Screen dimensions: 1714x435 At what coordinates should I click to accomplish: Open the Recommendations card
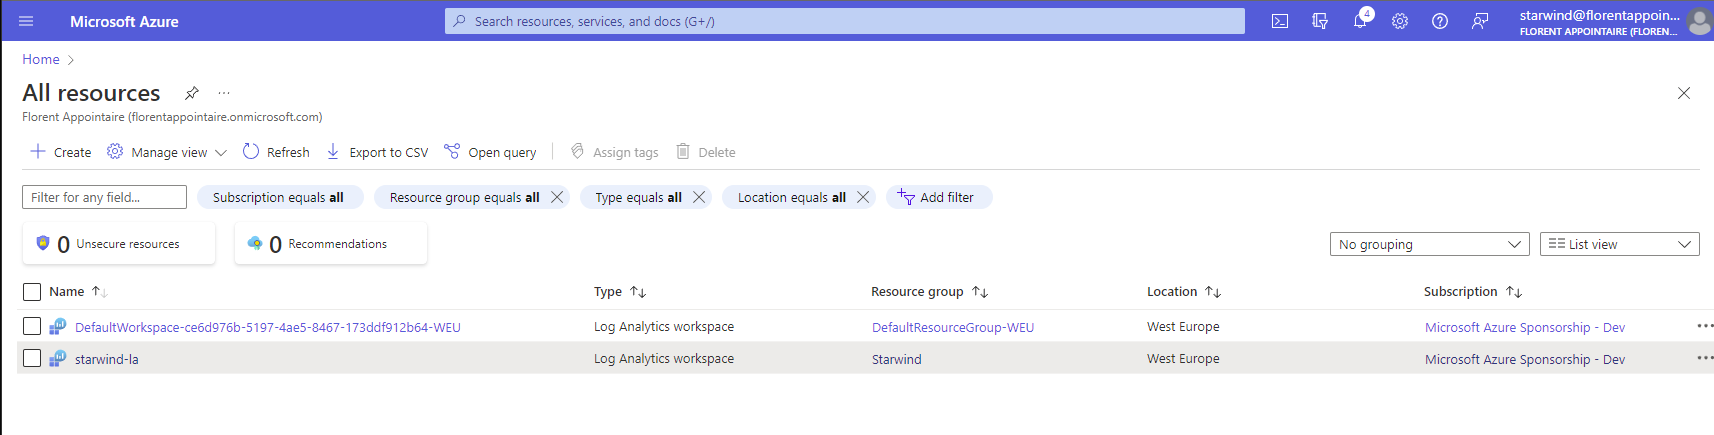(x=331, y=244)
